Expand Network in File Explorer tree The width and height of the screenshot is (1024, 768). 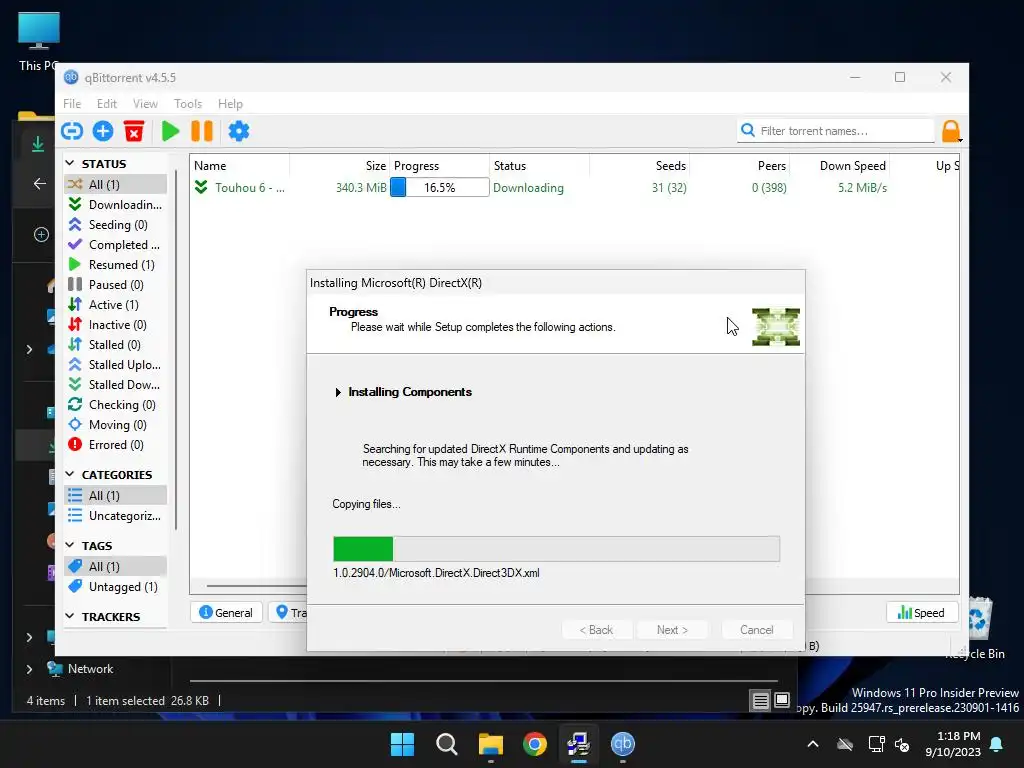[29, 669]
